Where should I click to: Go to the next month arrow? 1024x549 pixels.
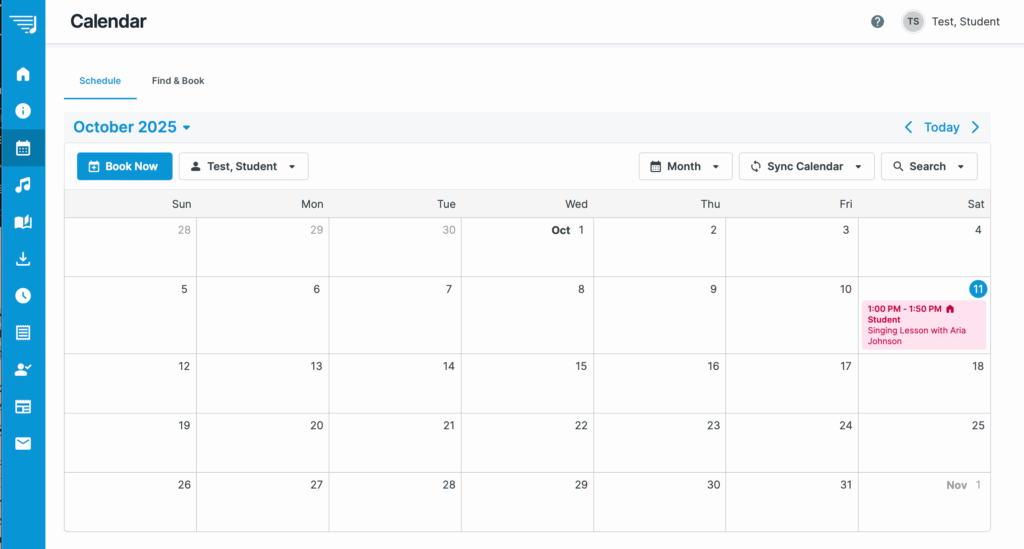tap(975, 127)
